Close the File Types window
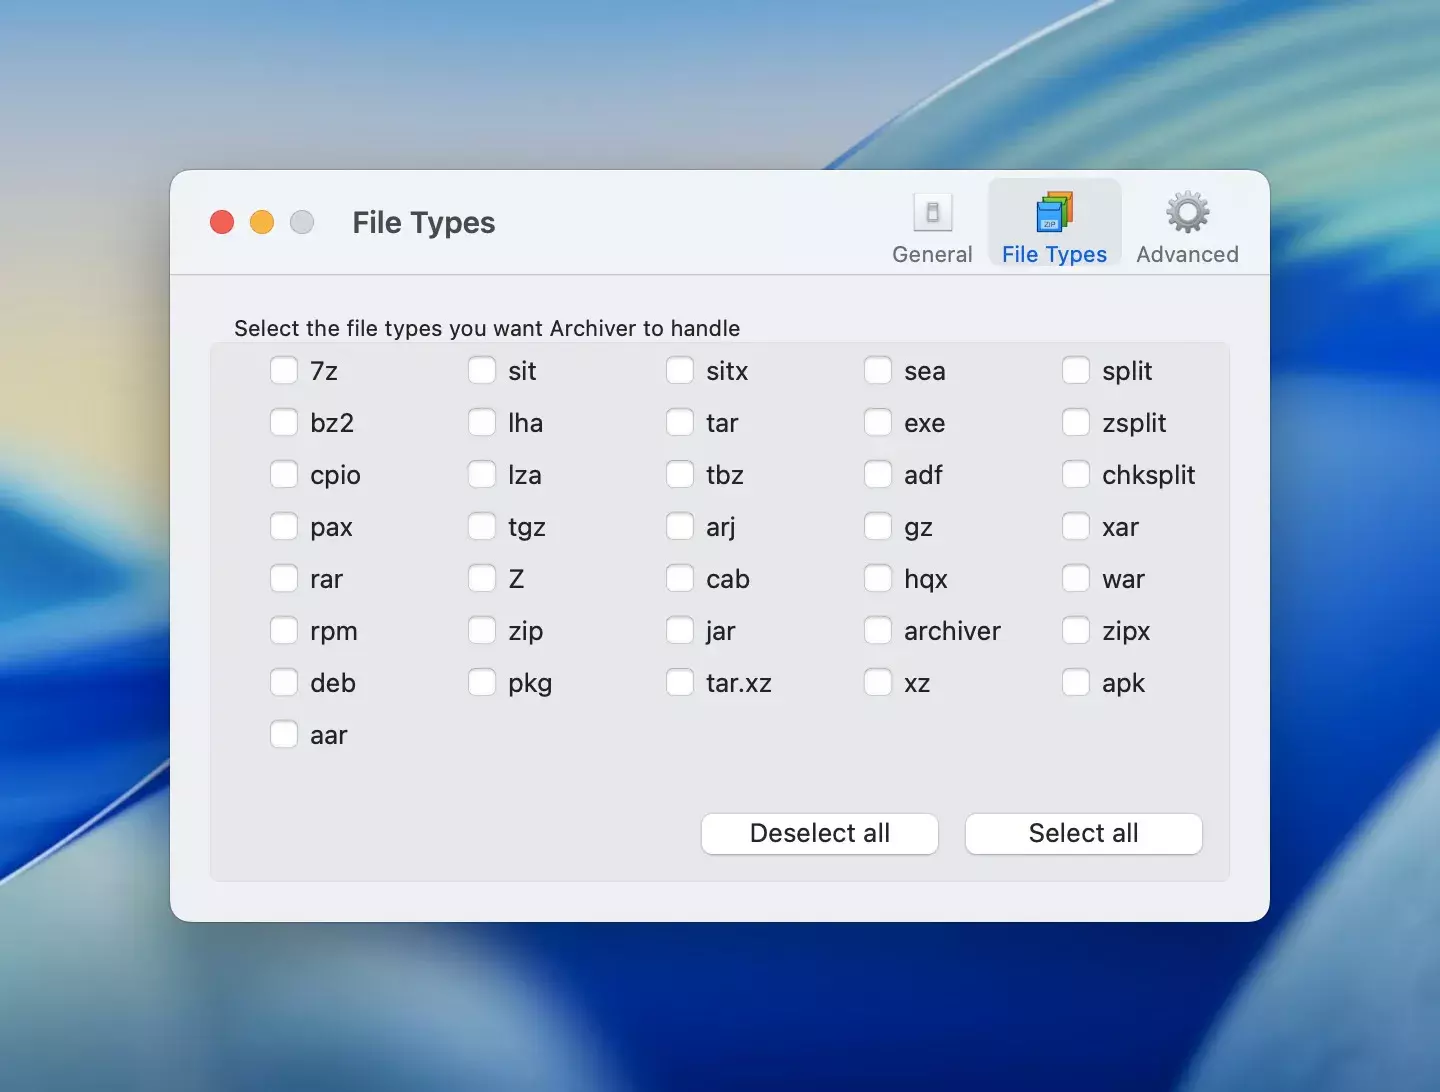1440x1092 pixels. (x=222, y=222)
